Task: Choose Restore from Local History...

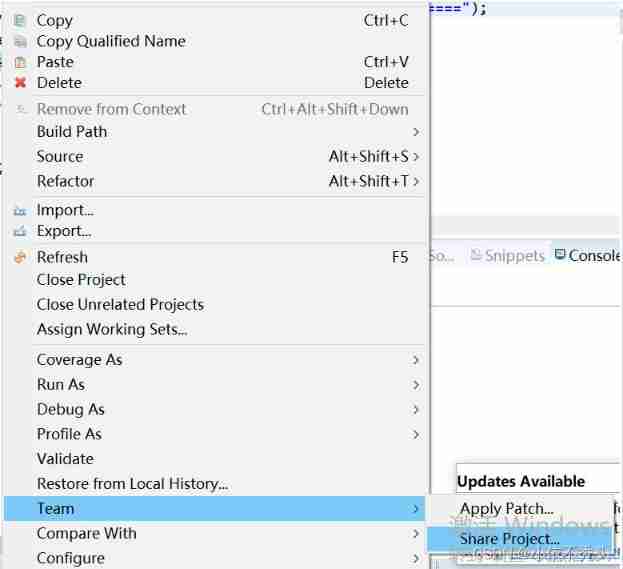Action: click(x=132, y=484)
